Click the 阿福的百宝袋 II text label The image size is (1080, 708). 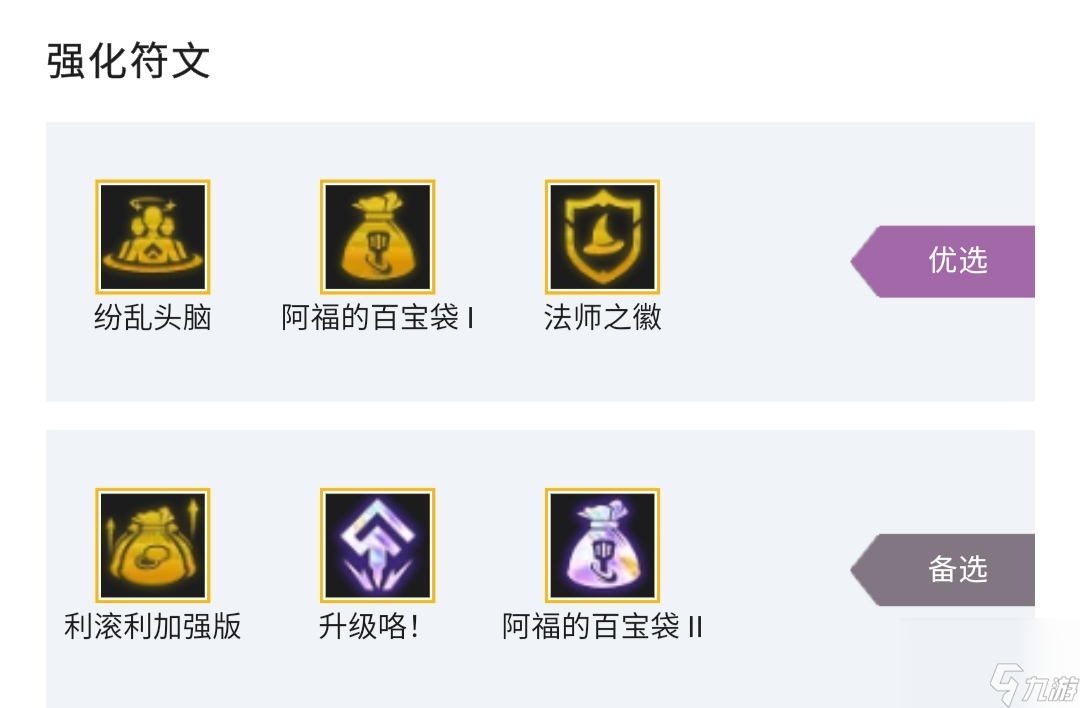click(x=603, y=626)
